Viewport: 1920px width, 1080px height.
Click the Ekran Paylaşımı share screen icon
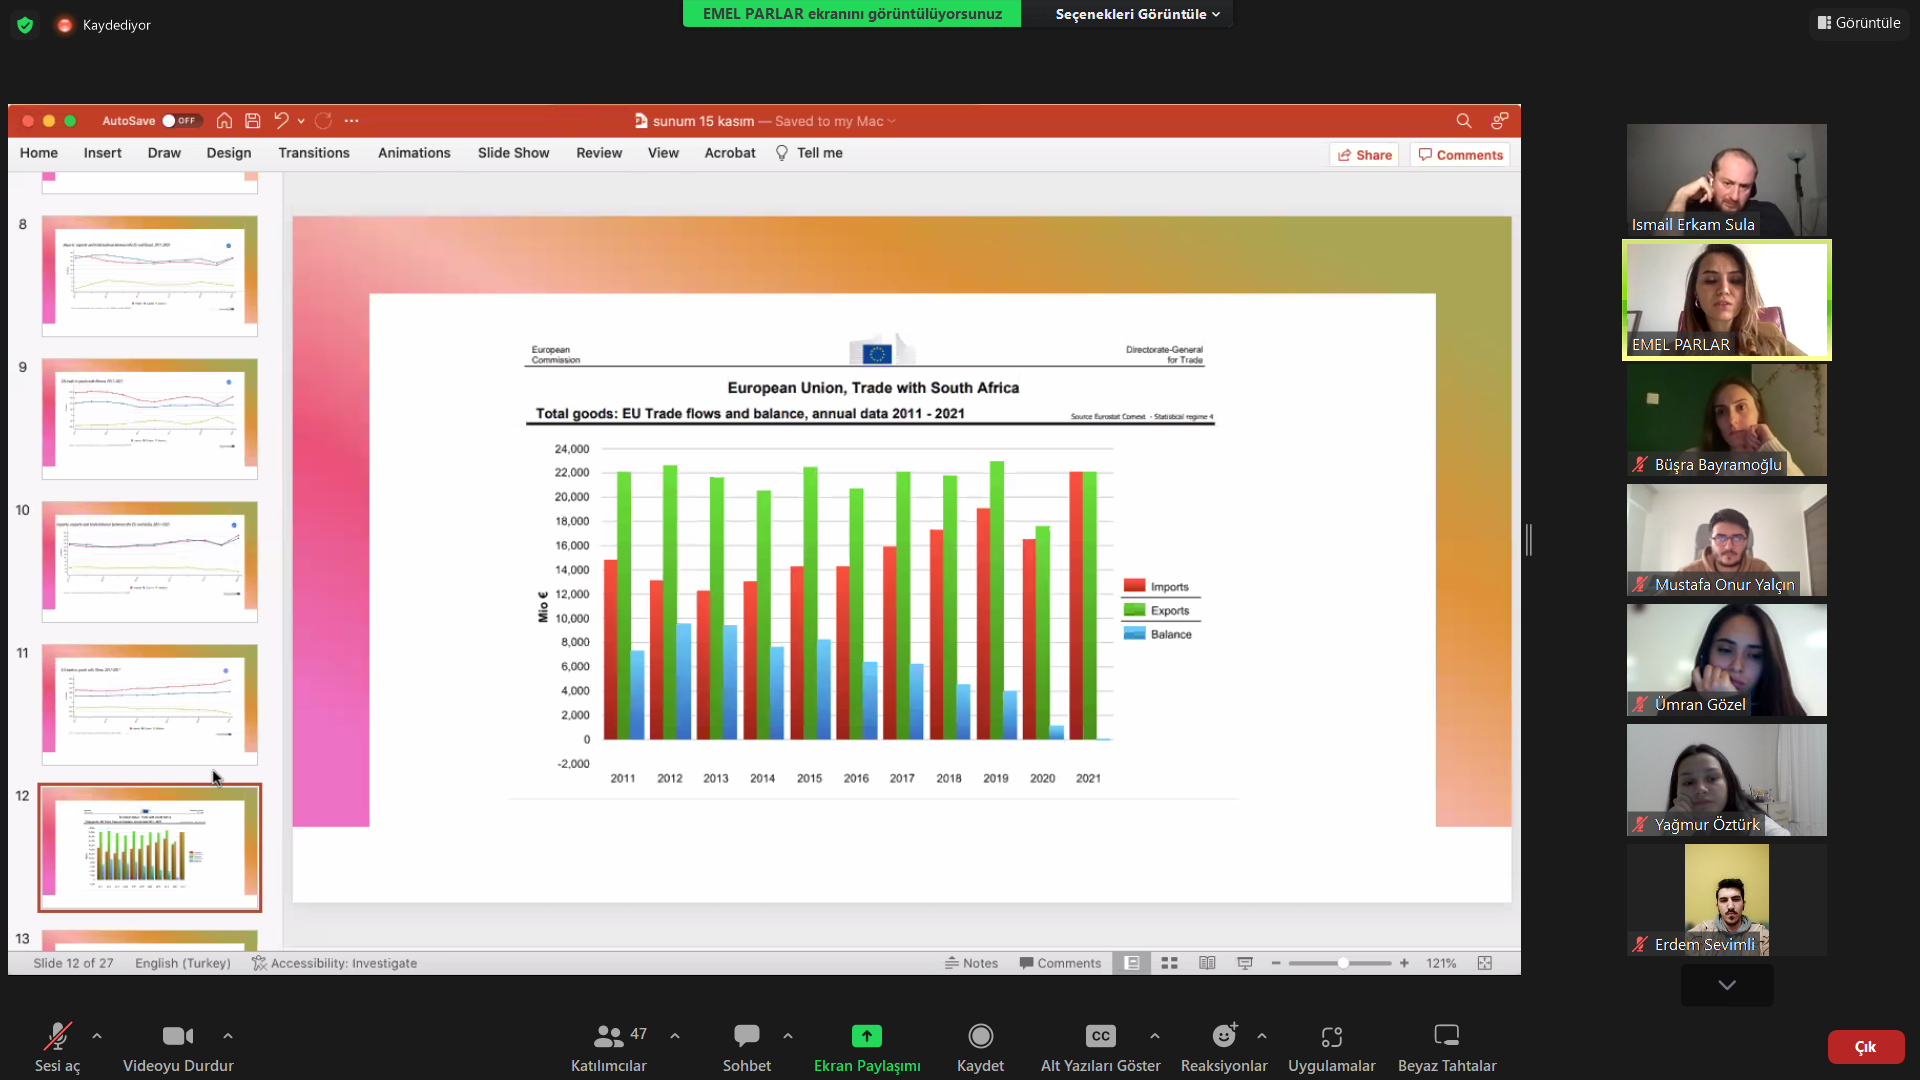866,1036
